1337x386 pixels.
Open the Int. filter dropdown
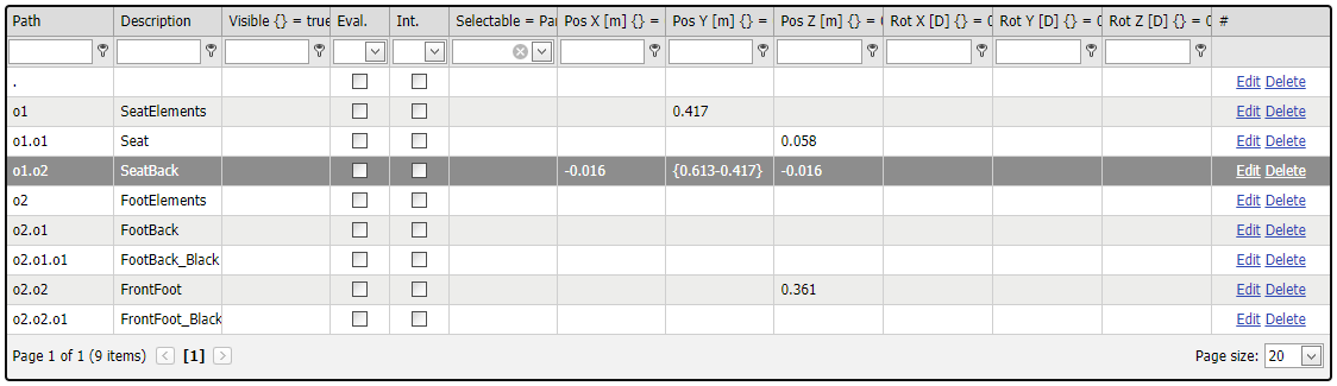pyautogui.click(x=435, y=52)
